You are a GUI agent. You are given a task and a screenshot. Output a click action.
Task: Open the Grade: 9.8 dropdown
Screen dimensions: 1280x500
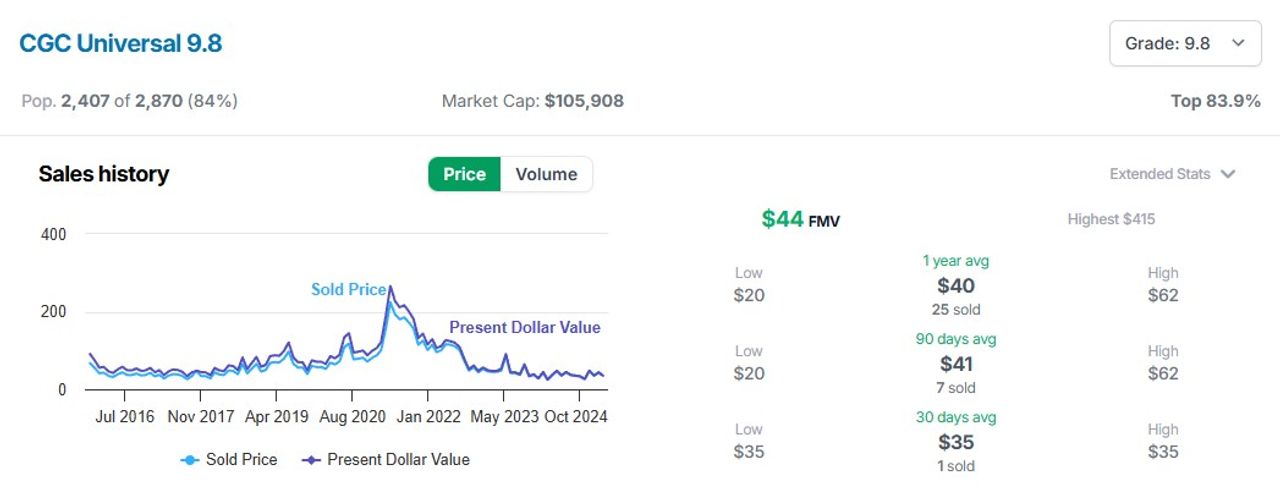(x=1185, y=43)
